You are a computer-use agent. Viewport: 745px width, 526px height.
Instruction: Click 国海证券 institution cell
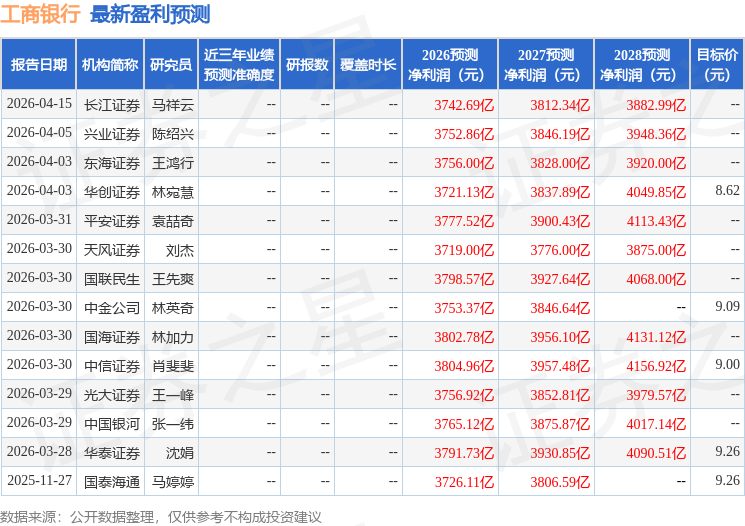click(x=112, y=337)
